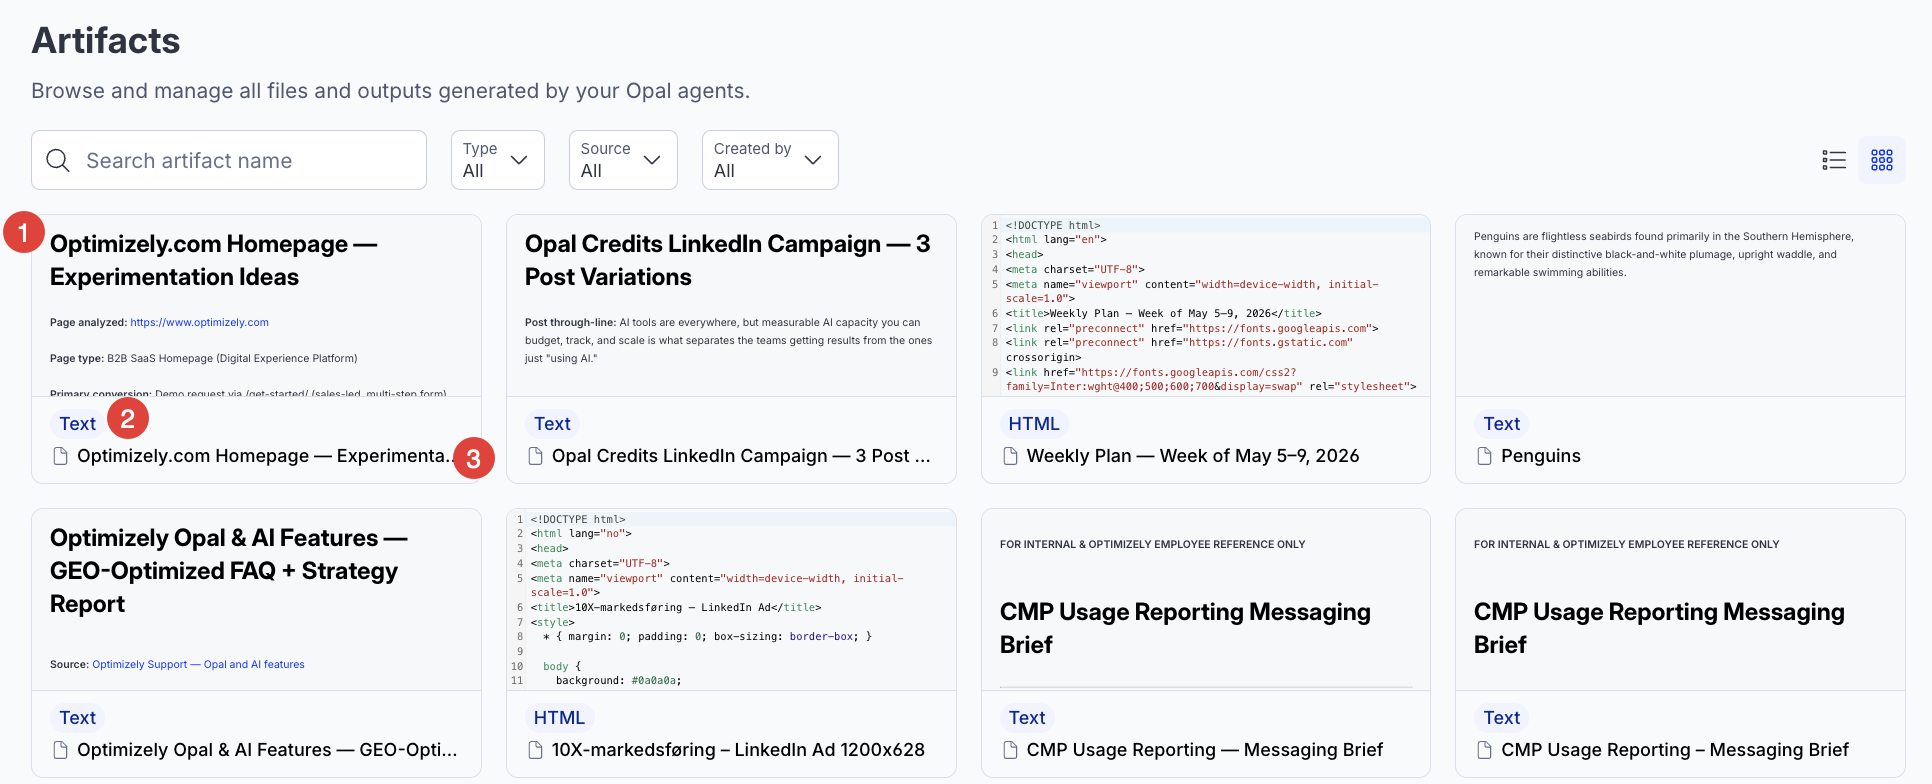Click file icon beside Weekly Plan artifact
The width and height of the screenshot is (1932, 784).
[x=1010, y=456]
